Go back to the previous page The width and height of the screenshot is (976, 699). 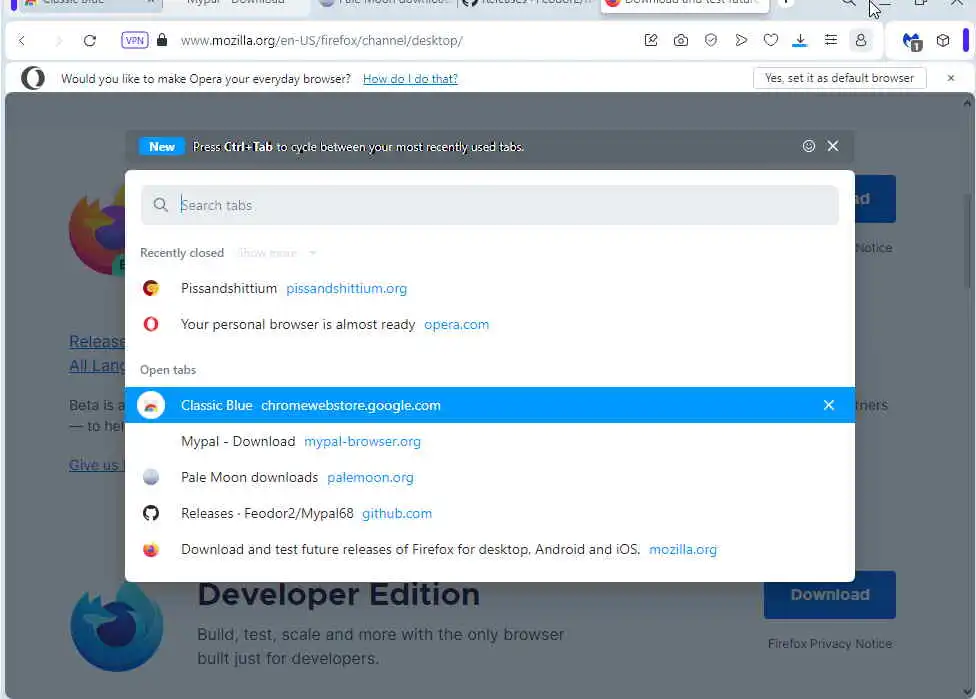pos(22,40)
